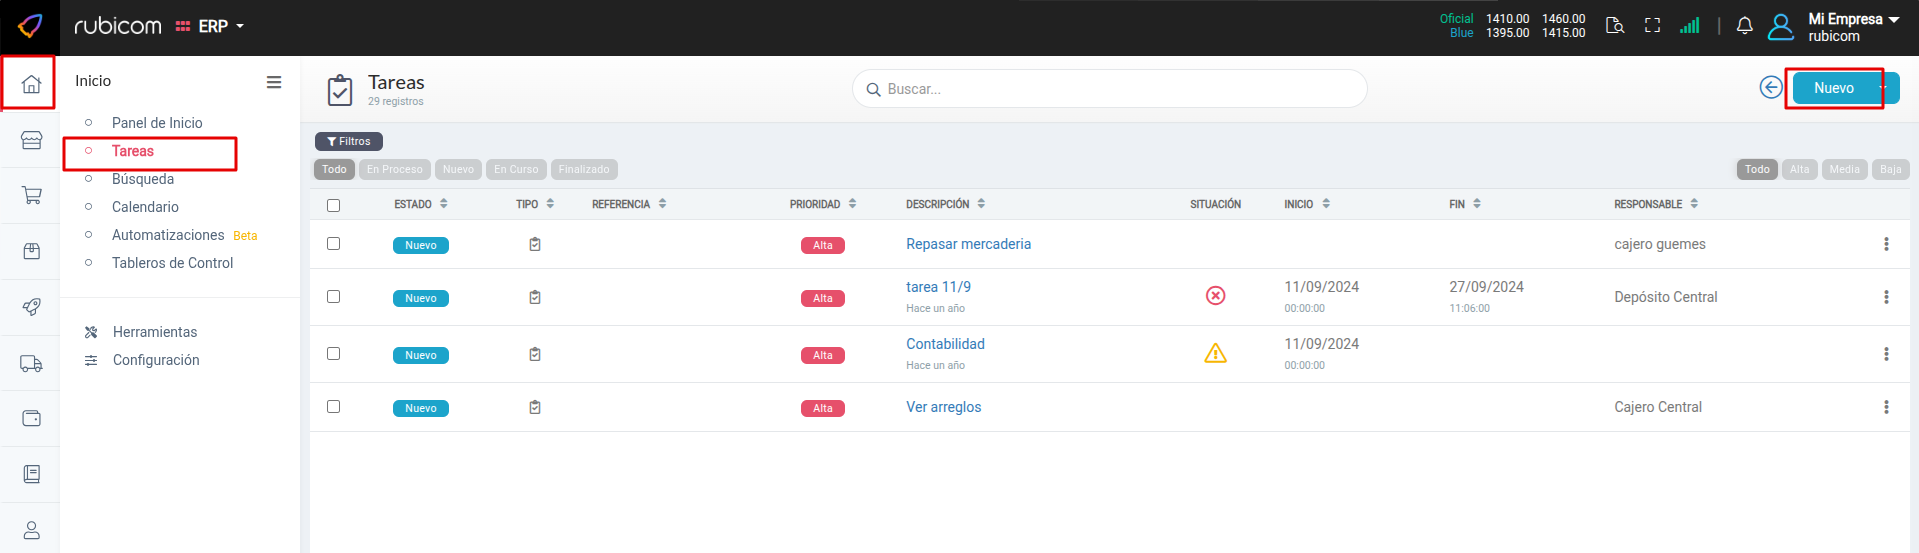
Task: Collapse the Inicio hamburger menu
Action: [x=273, y=82]
